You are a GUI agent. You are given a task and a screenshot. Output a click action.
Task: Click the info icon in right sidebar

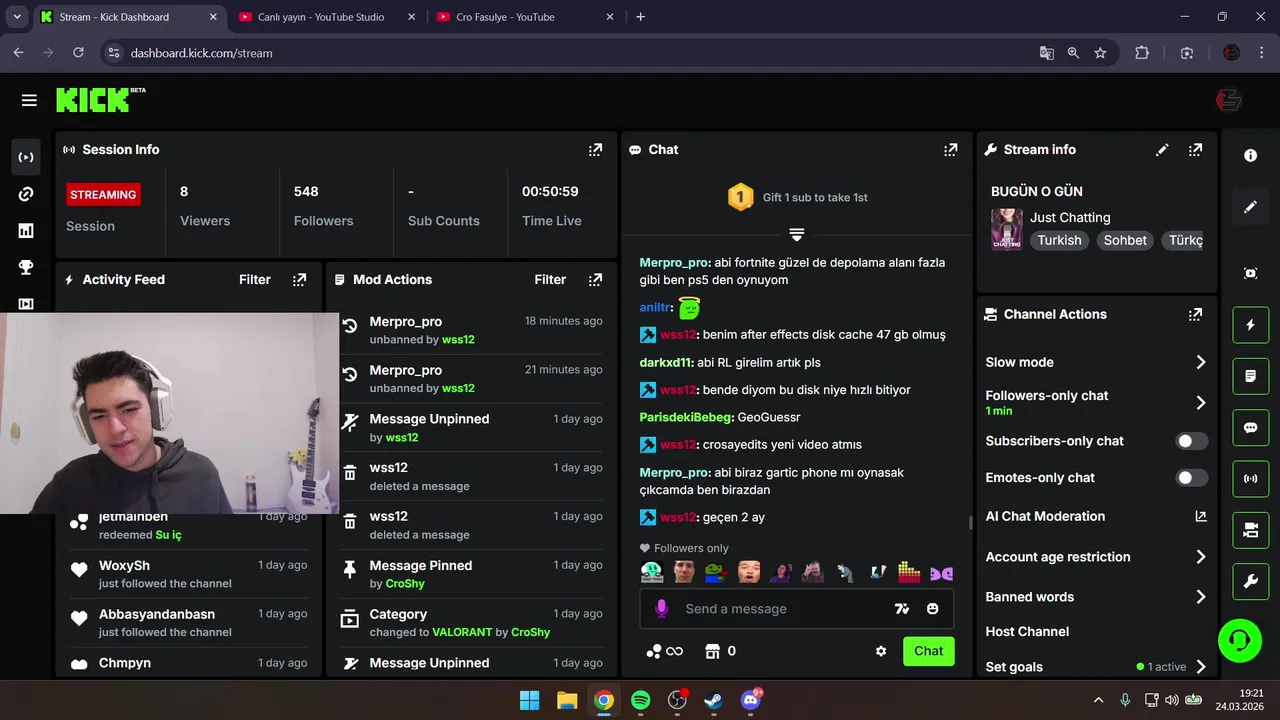pos(1250,156)
